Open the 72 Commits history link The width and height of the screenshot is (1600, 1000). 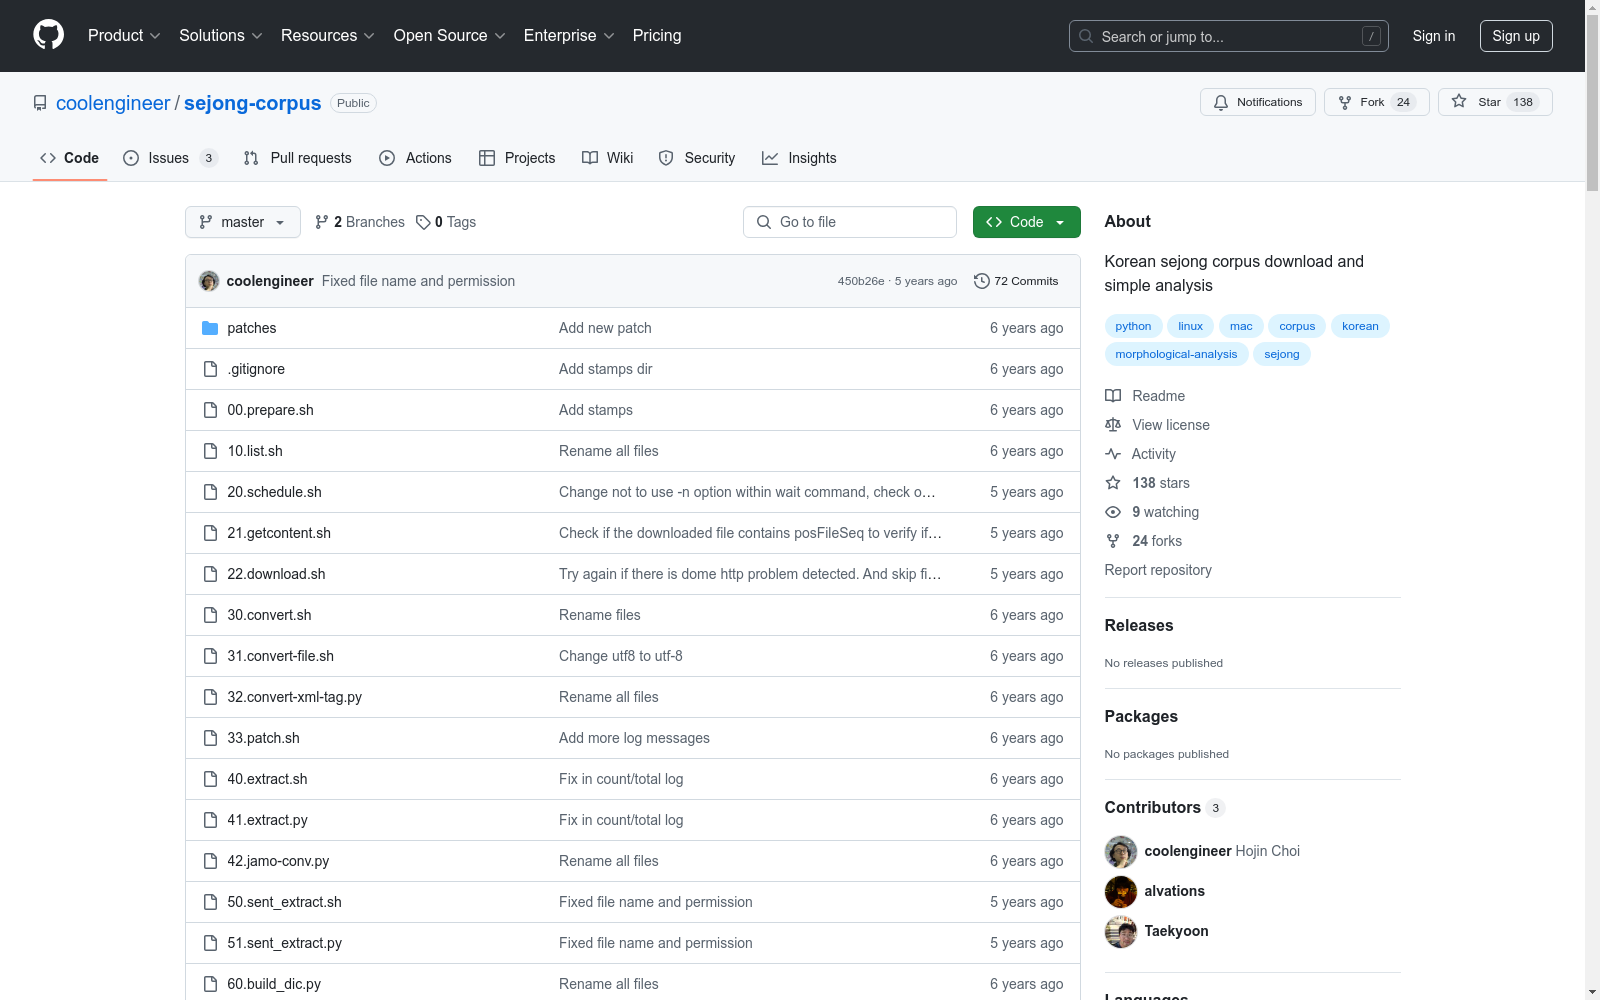[1016, 281]
